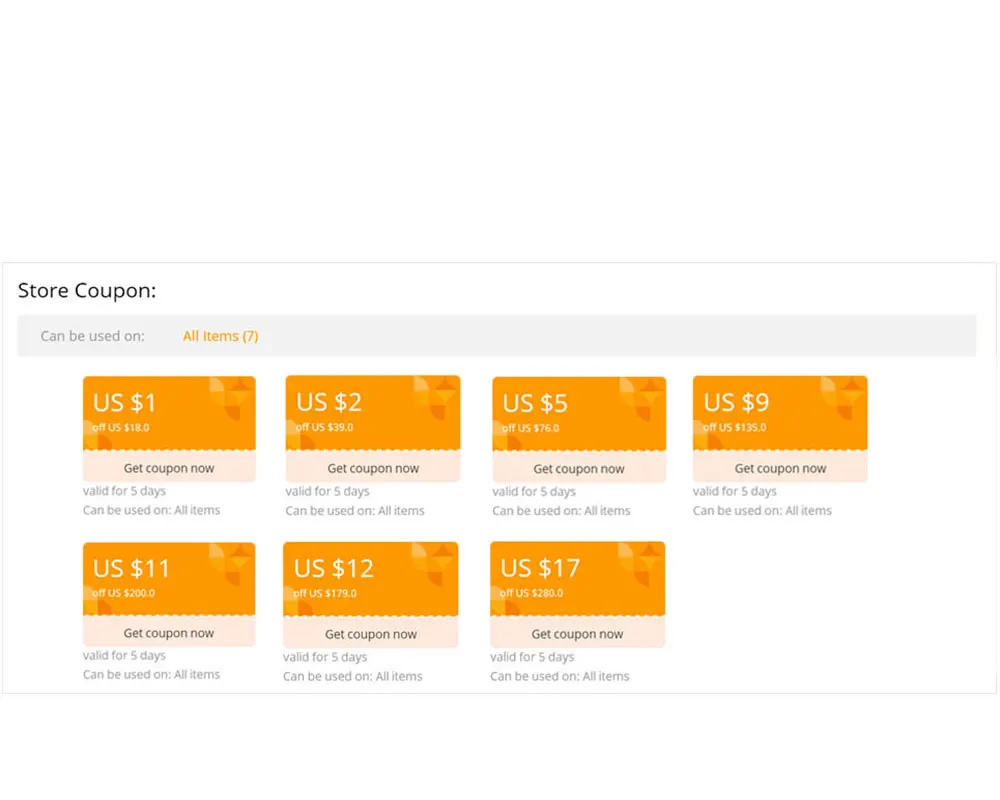Image resolution: width=1000 pixels, height=800 pixels.
Task: Get the US $11 coupon now
Action: coord(169,632)
